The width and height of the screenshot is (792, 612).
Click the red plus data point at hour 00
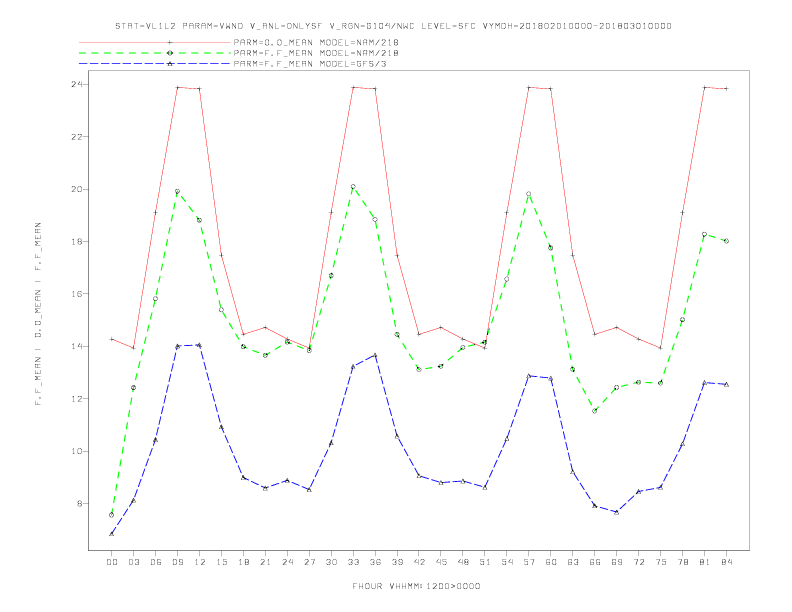(x=112, y=339)
